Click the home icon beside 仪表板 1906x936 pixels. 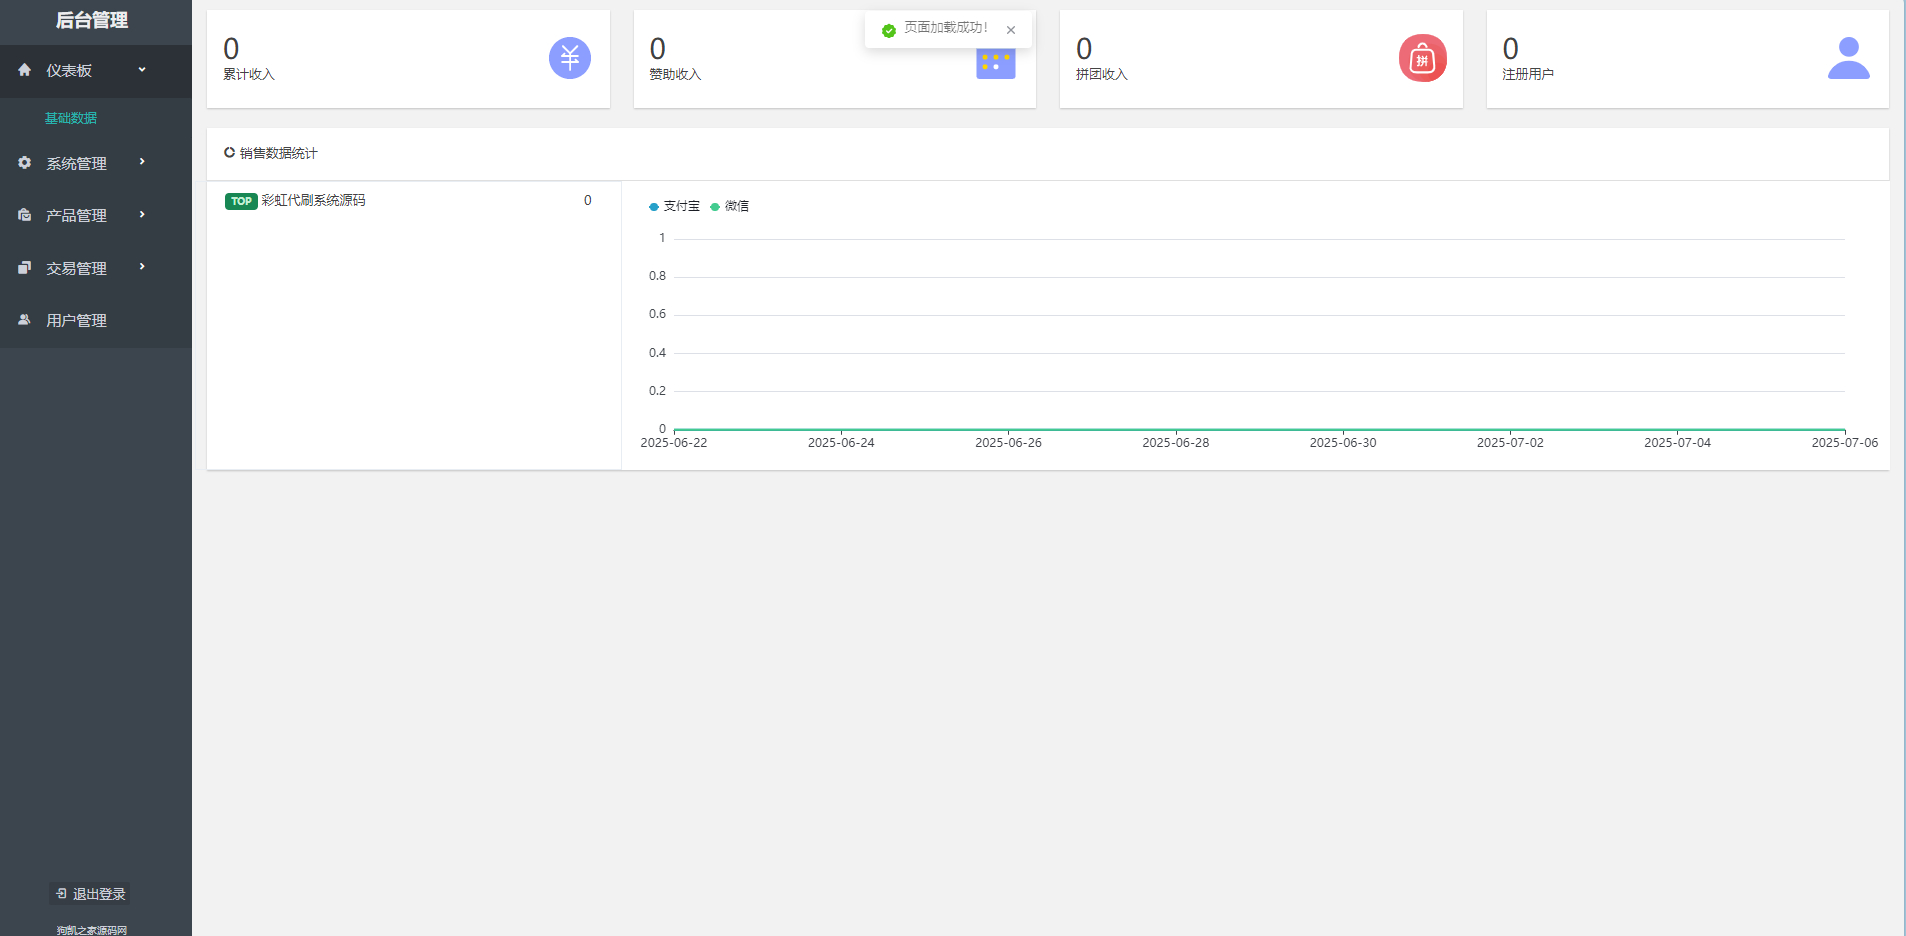pyautogui.click(x=25, y=70)
